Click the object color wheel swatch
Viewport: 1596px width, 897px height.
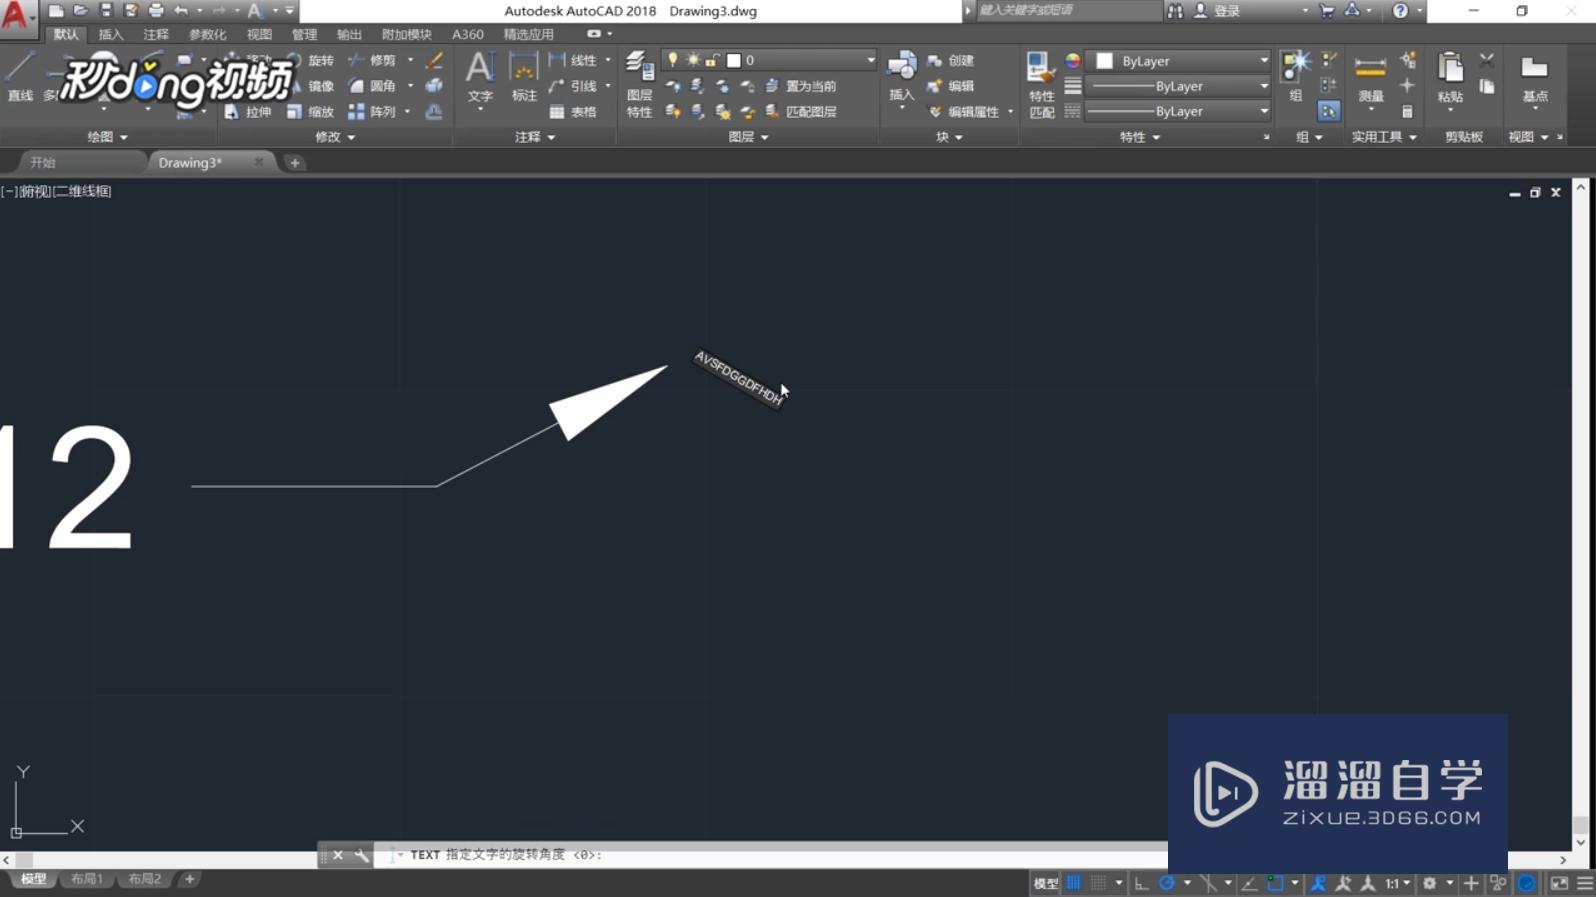click(x=1072, y=61)
